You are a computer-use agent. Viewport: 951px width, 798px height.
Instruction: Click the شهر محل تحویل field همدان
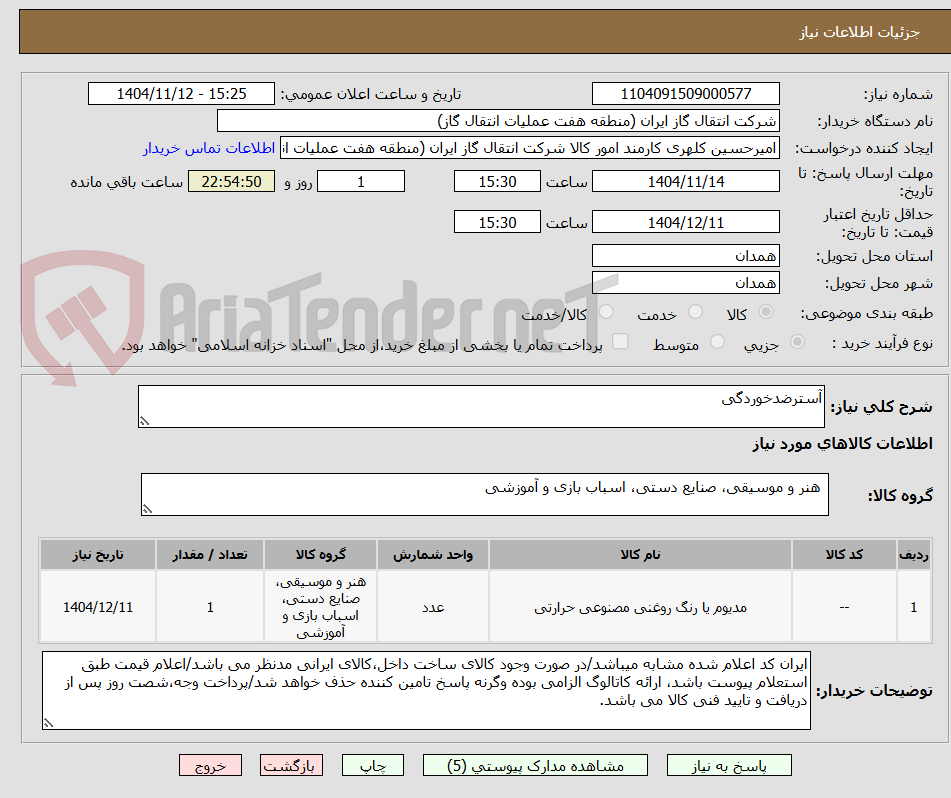click(x=685, y=283)
